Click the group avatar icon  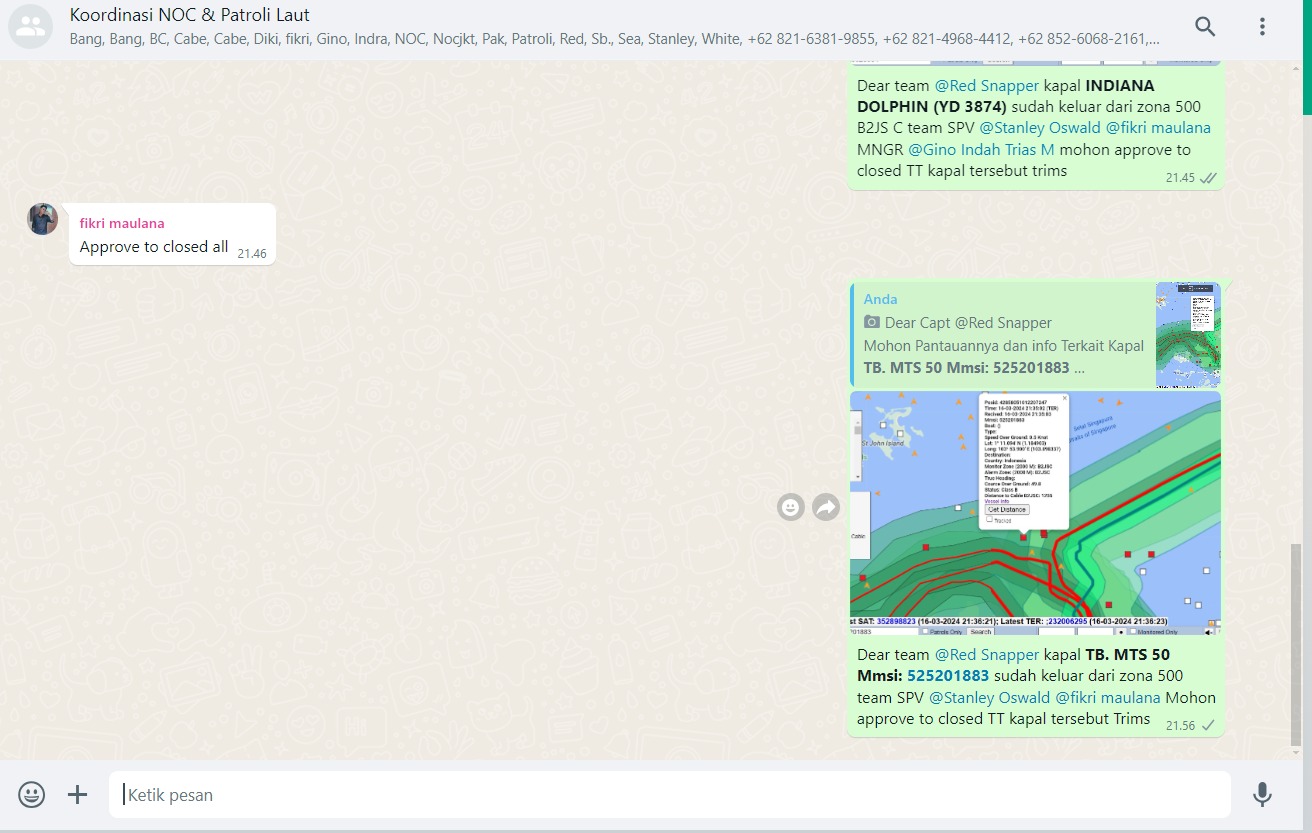pyautogui.click(x=30, y=27)
